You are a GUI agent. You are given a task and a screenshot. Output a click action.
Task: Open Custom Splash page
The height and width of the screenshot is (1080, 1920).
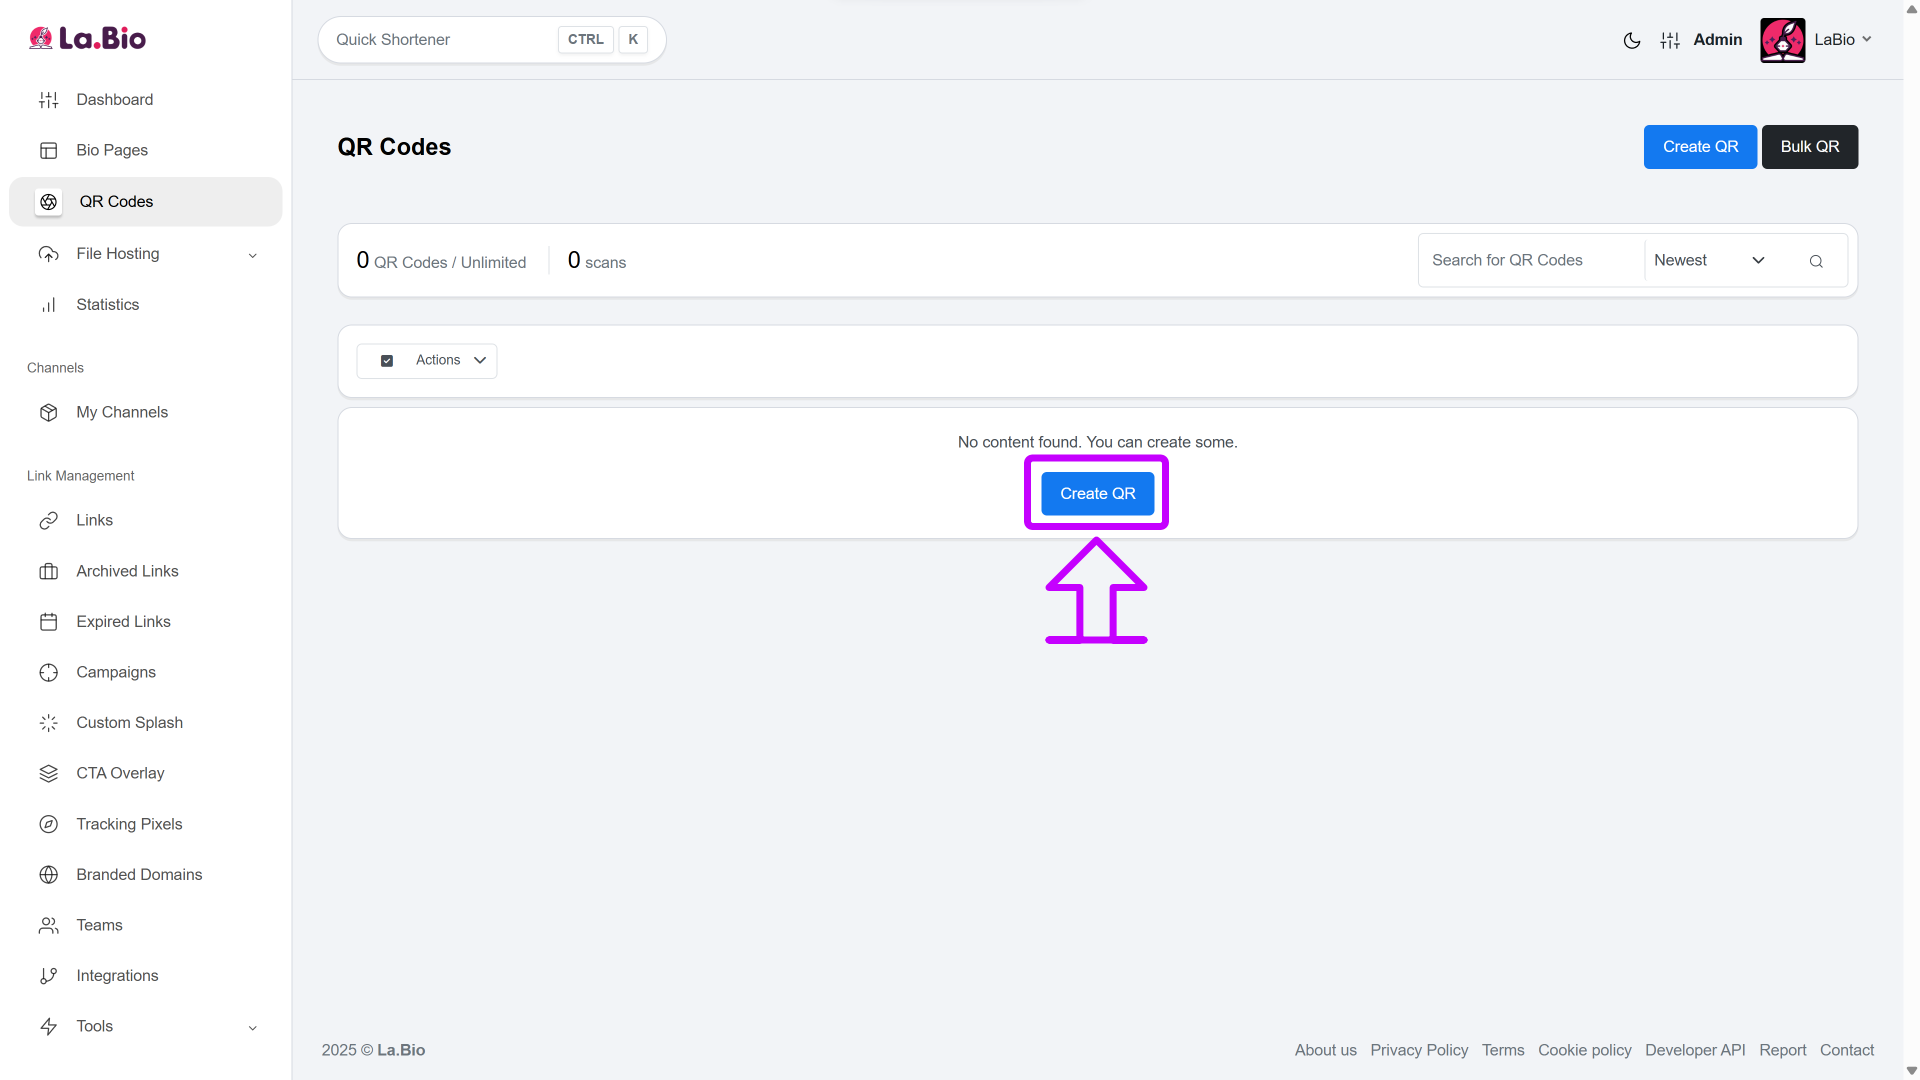click(x=129, y=722)
